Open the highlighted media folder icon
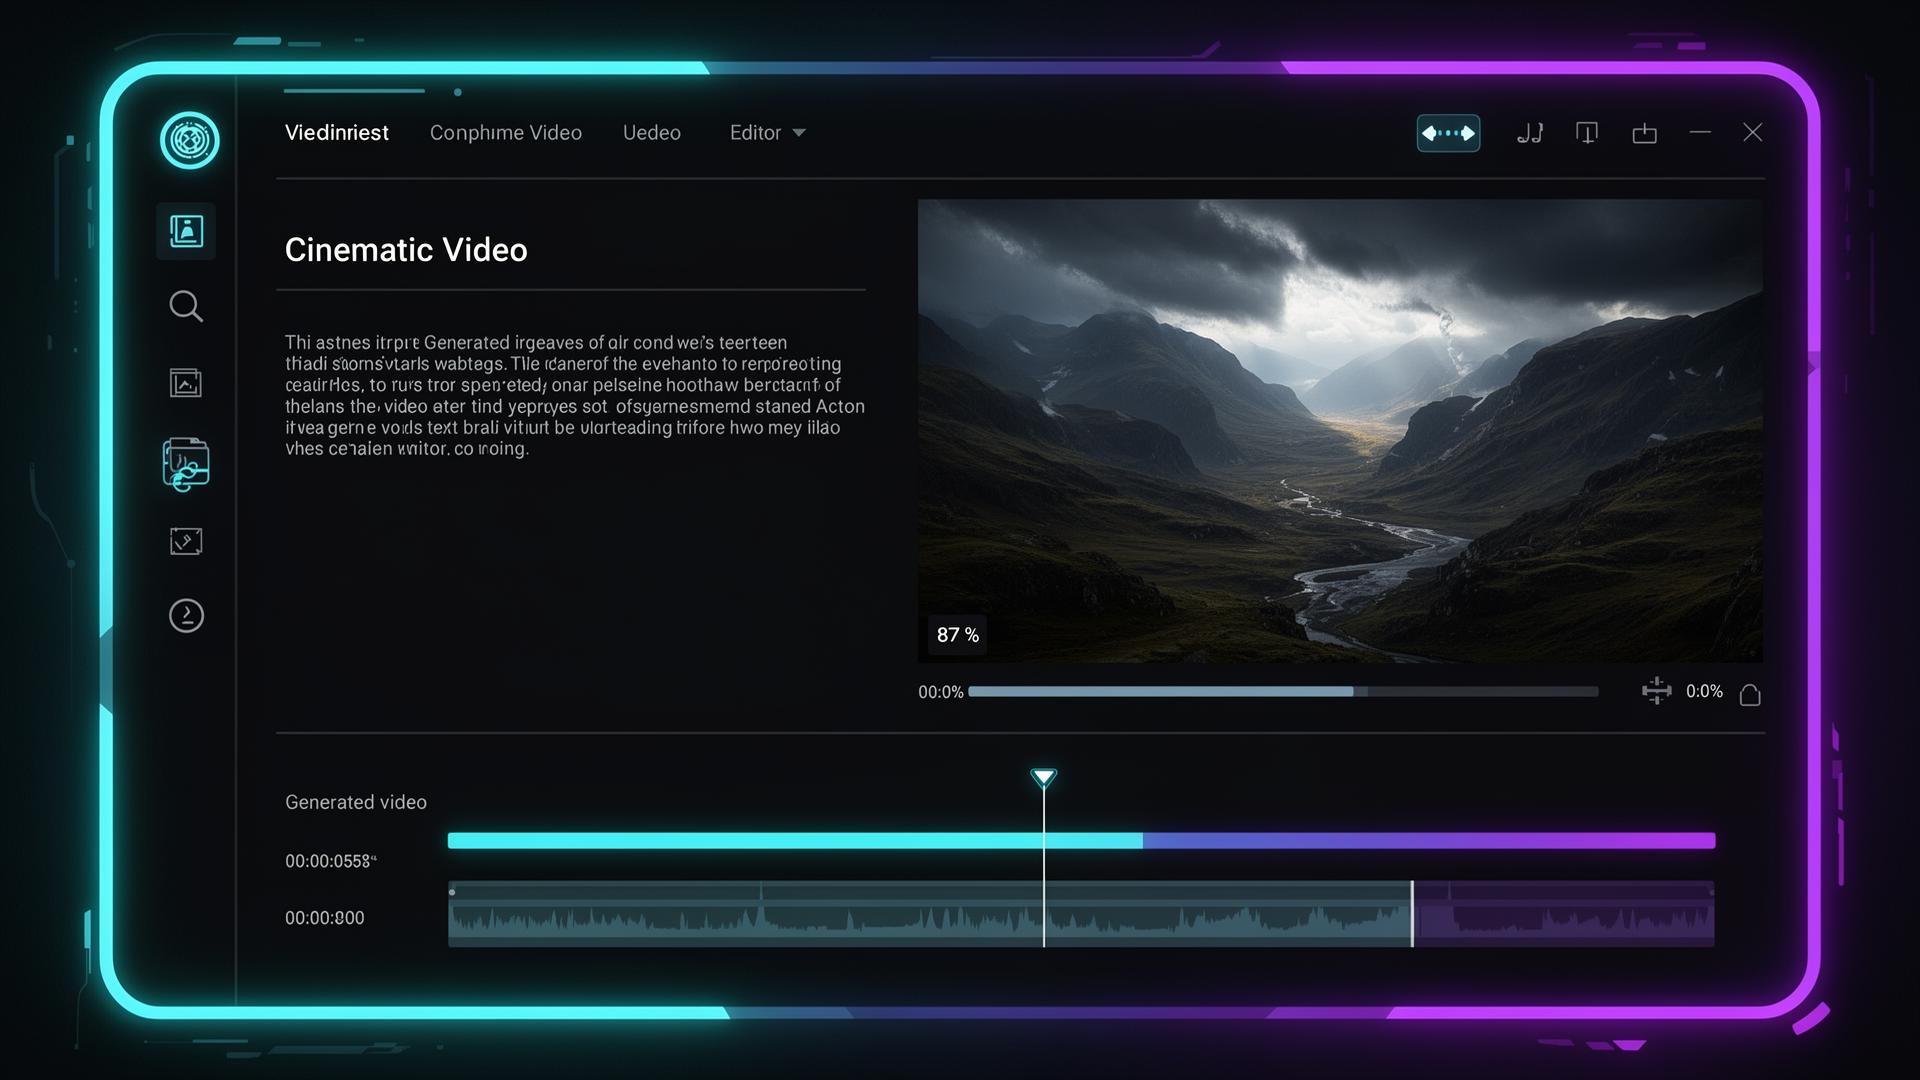 186,464
